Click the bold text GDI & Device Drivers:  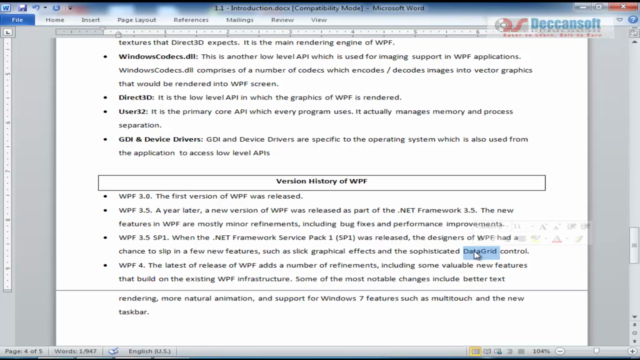tap(160, 139)
